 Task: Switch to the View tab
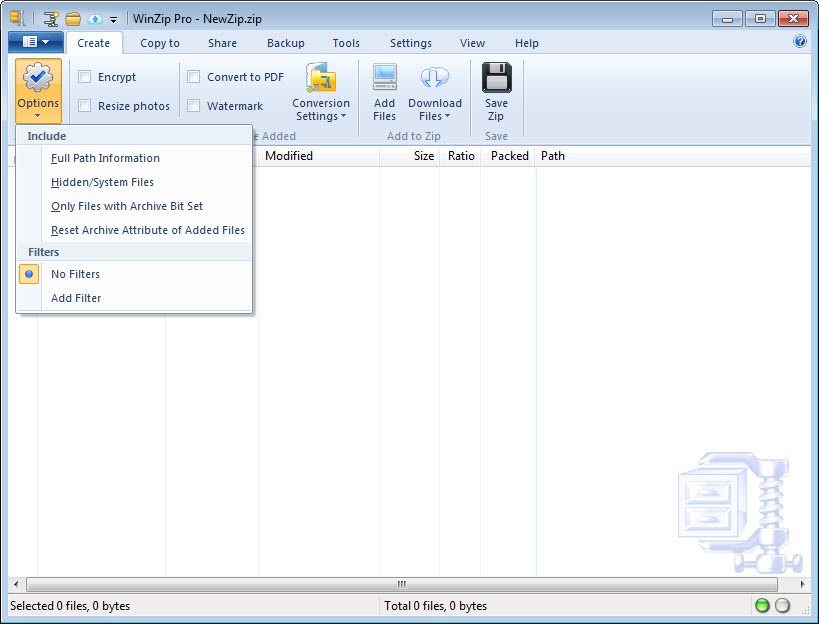coord(473,43)
